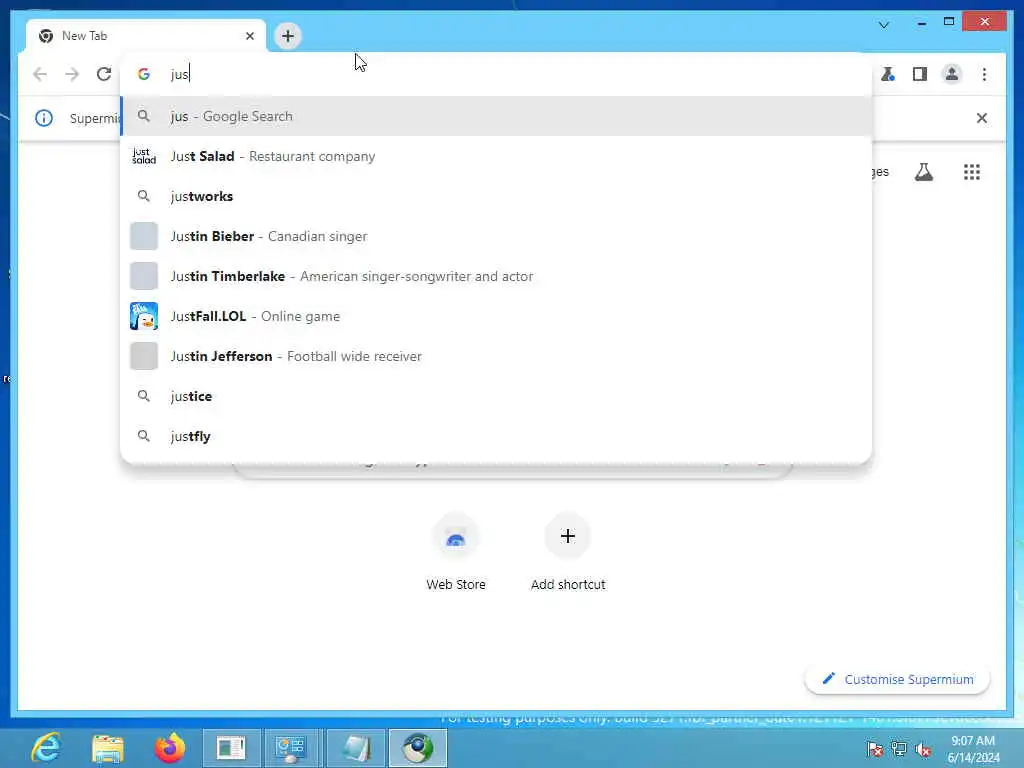Image resolution: width=1024 pixels, height=768 pixels.
Task: Launch Internet Explorer from taskbar
Action: [46, 748]
